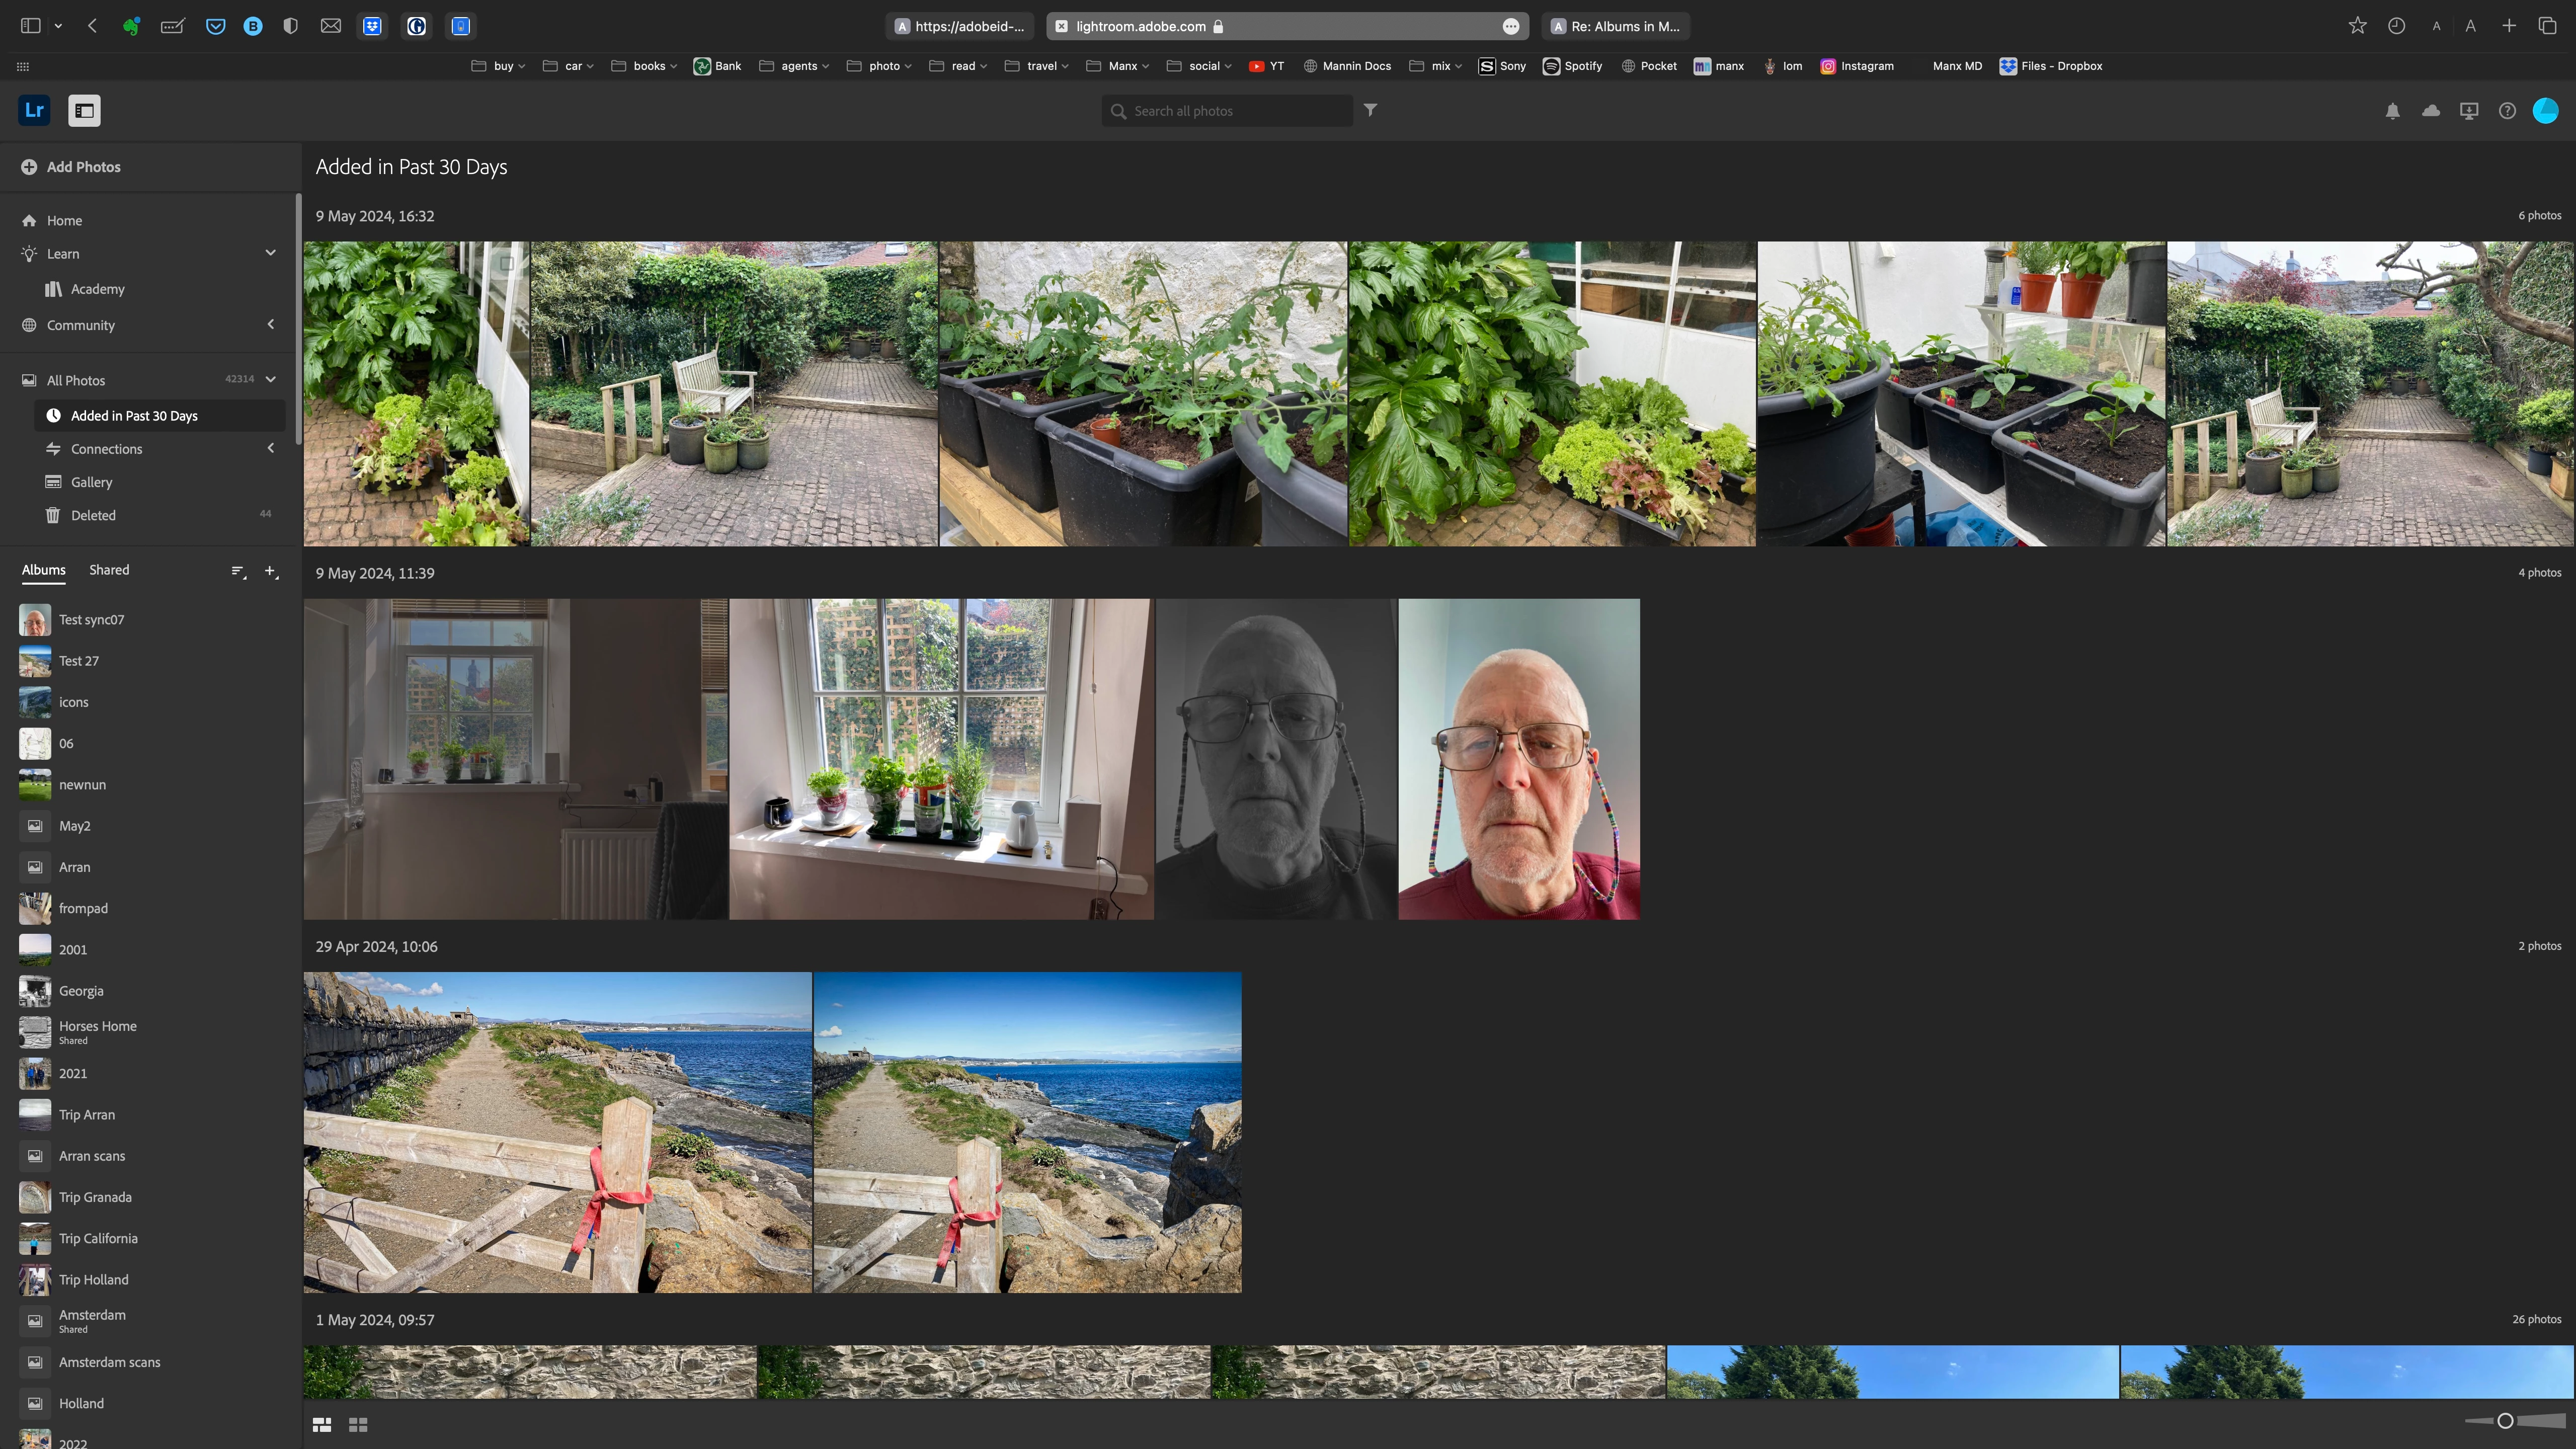Open the notifications bell

(x=2392, y=111)
